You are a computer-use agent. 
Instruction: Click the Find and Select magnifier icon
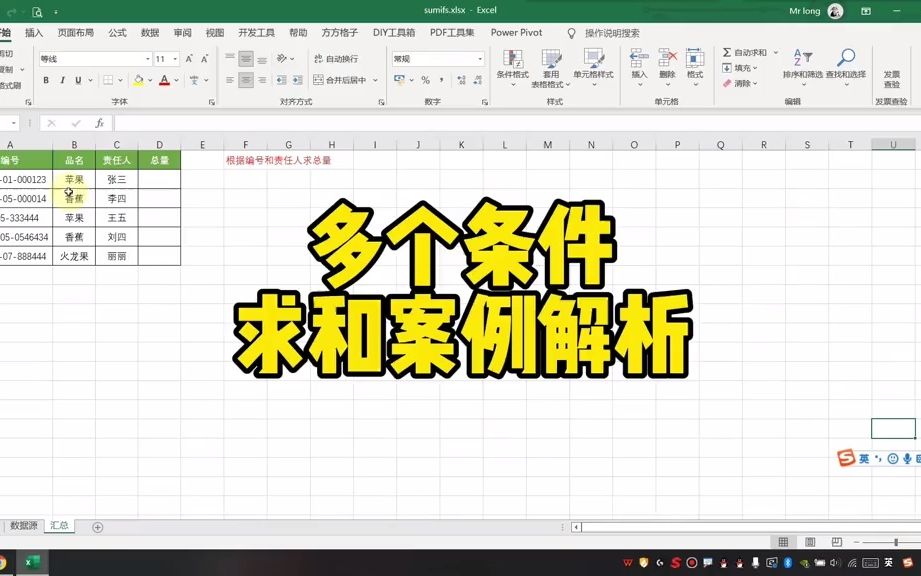click(845, 56)
